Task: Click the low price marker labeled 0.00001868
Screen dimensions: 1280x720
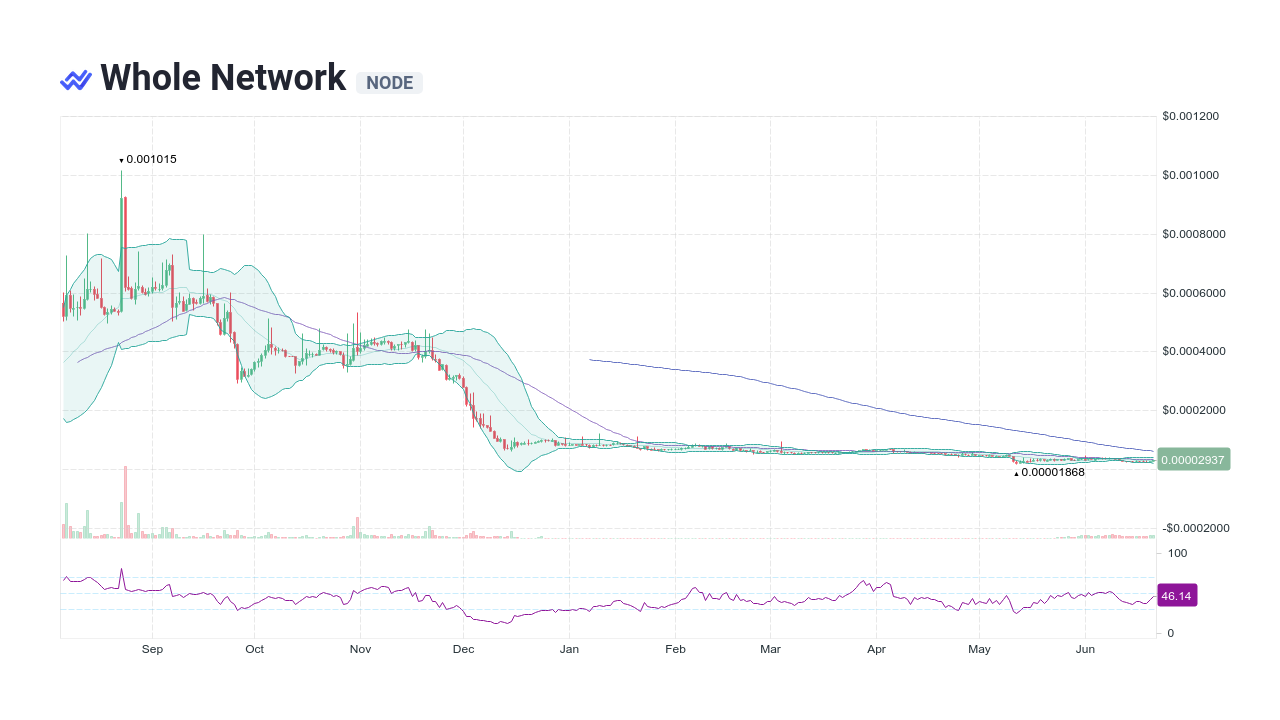Action: tap(1048, 472)
